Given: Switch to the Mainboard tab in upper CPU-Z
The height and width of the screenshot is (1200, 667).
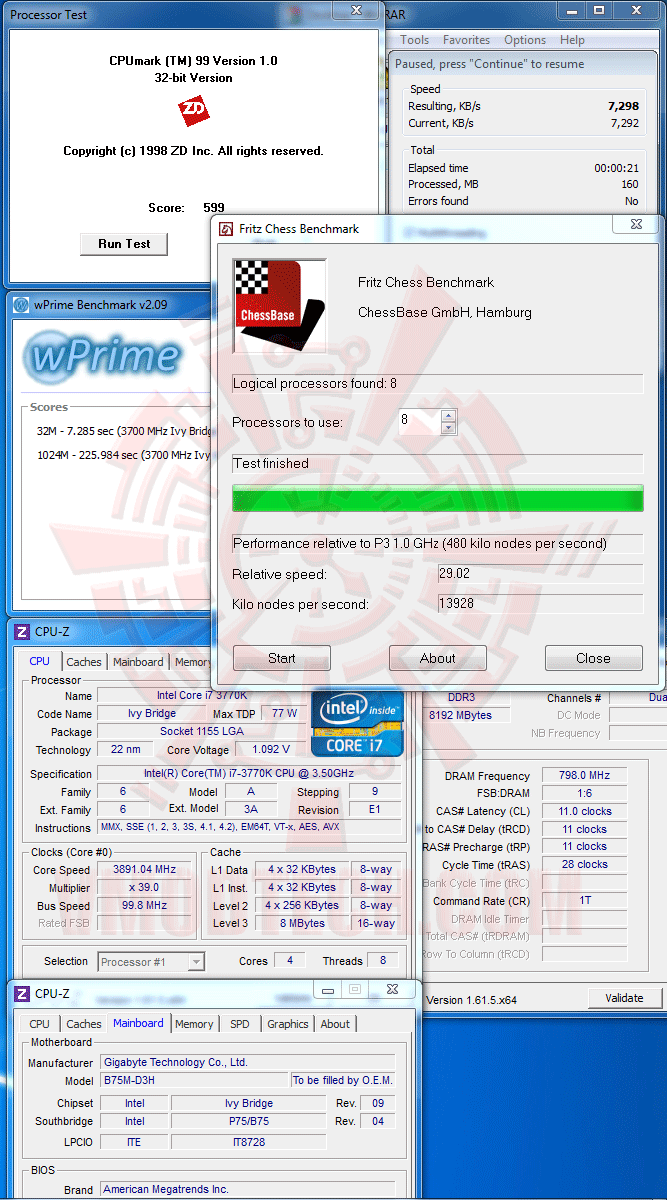Looking at the screenshot, I should point(138,662).
